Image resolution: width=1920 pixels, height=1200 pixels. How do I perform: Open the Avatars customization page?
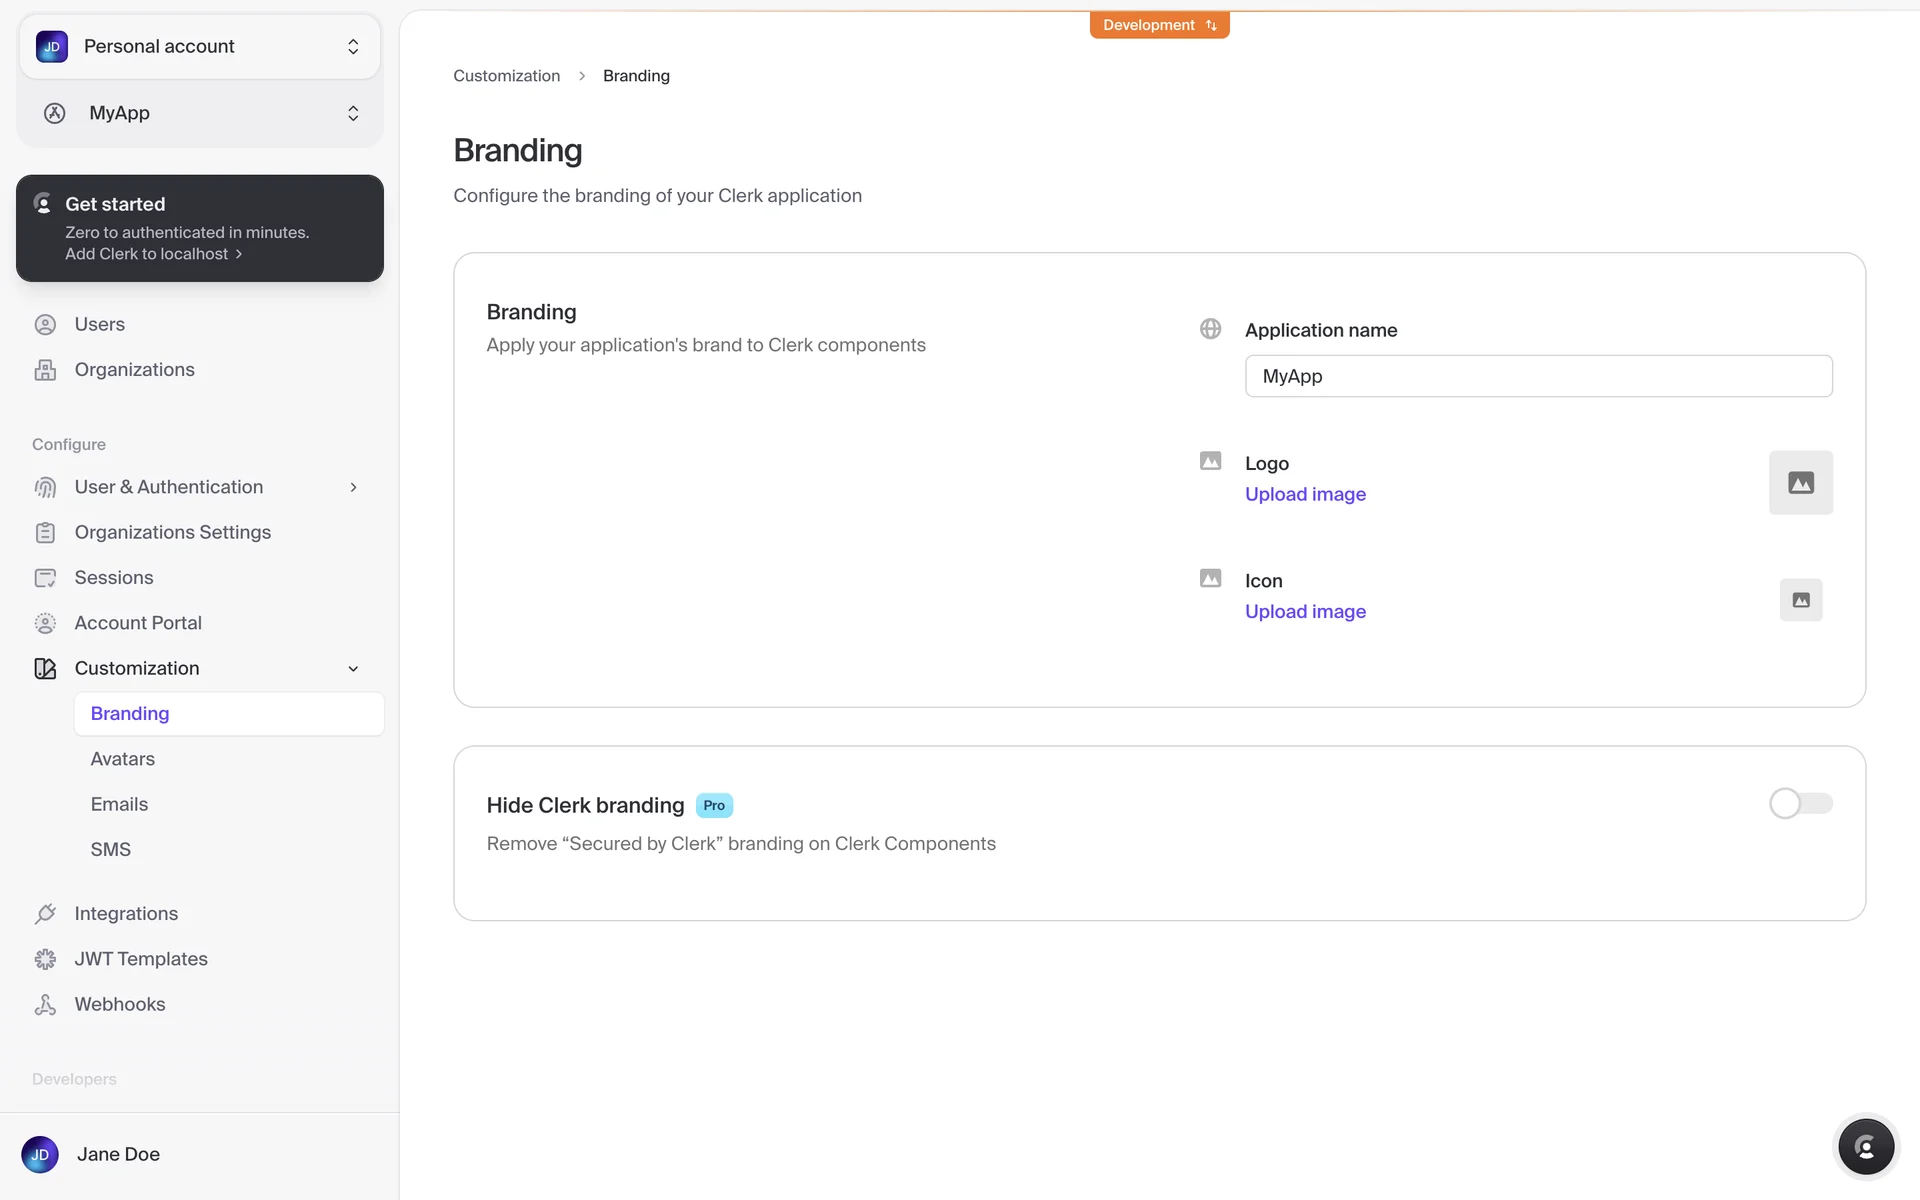(x=123, y=759)
